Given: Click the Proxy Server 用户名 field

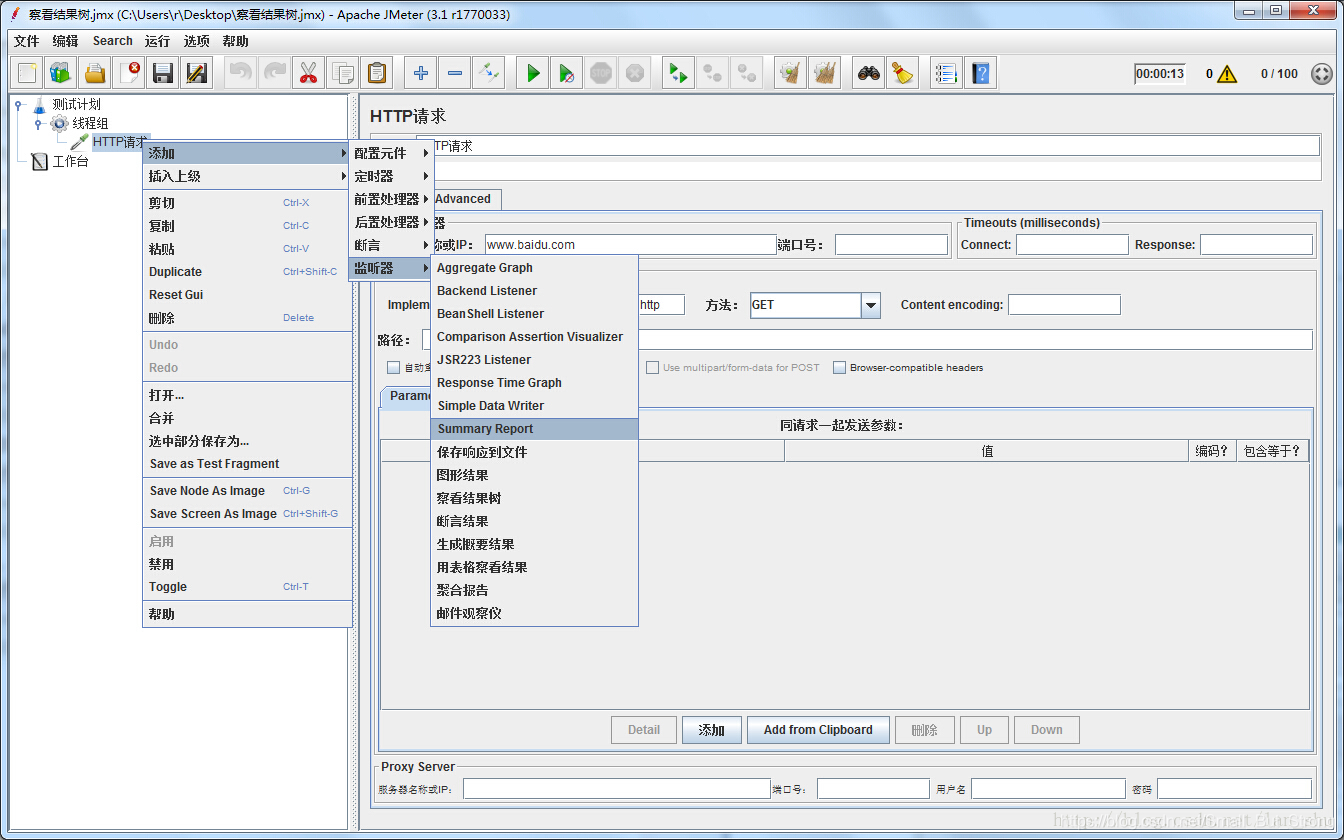Looking at the screenshot, I should point(1048,790).
